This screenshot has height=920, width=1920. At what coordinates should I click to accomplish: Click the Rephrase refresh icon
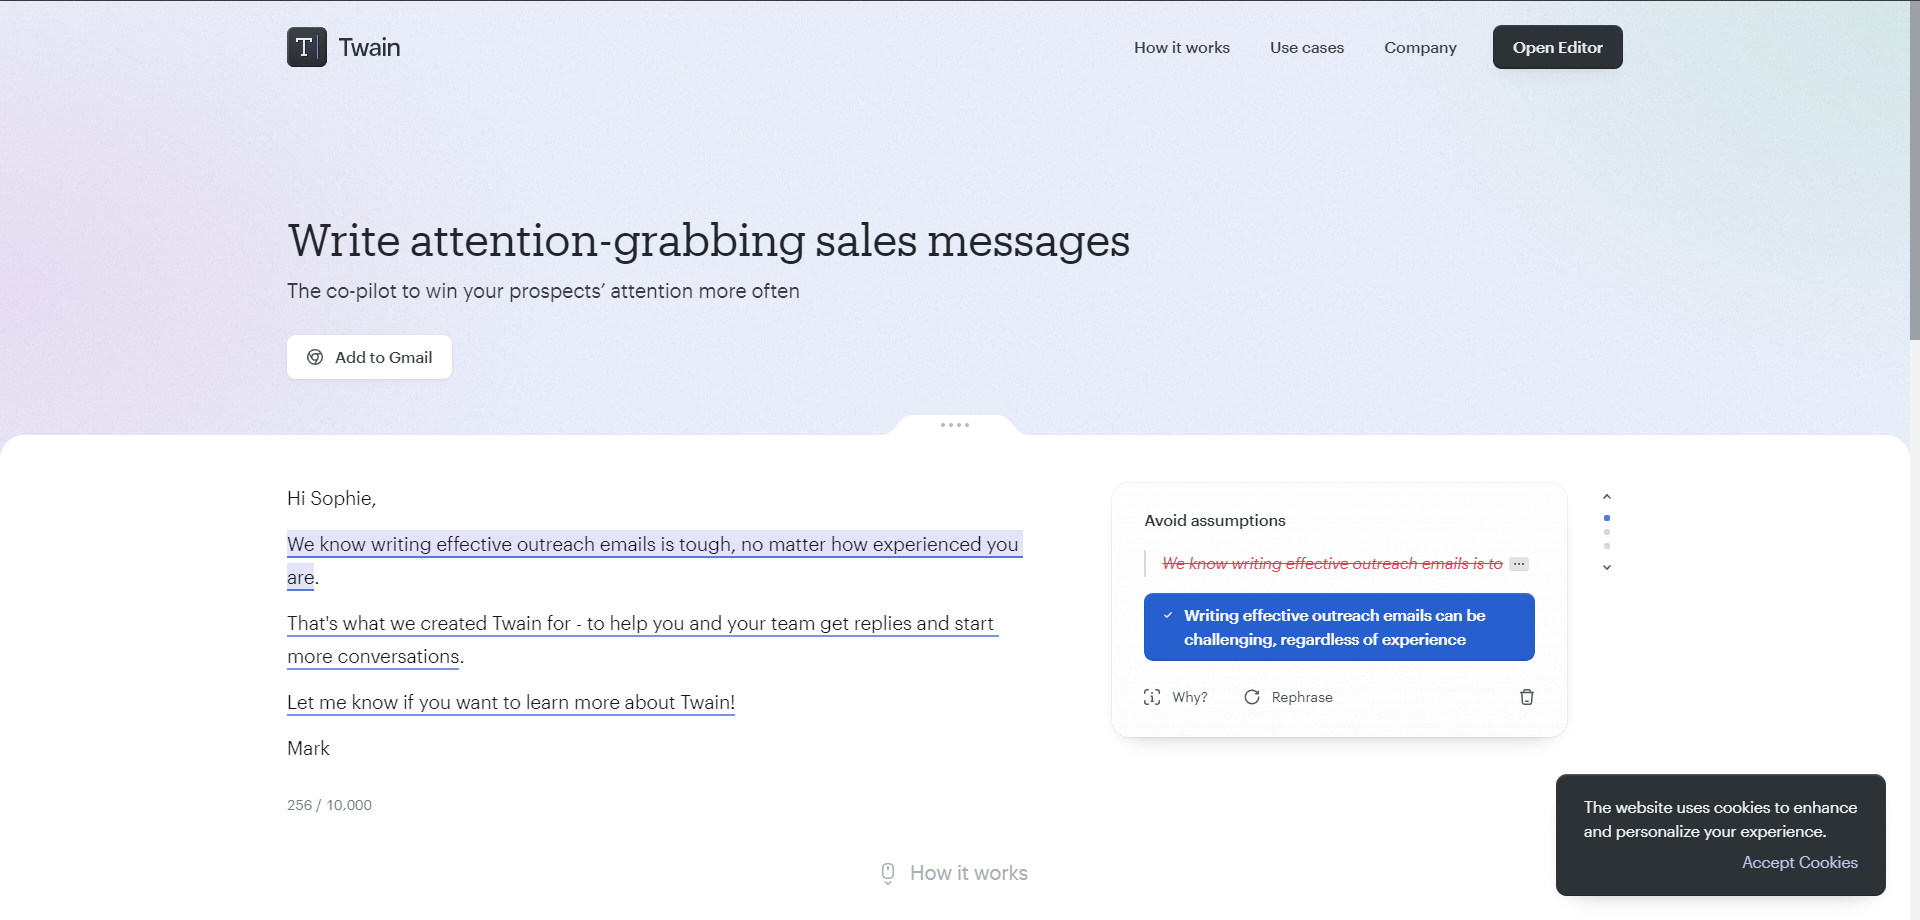pos(1252,697)
